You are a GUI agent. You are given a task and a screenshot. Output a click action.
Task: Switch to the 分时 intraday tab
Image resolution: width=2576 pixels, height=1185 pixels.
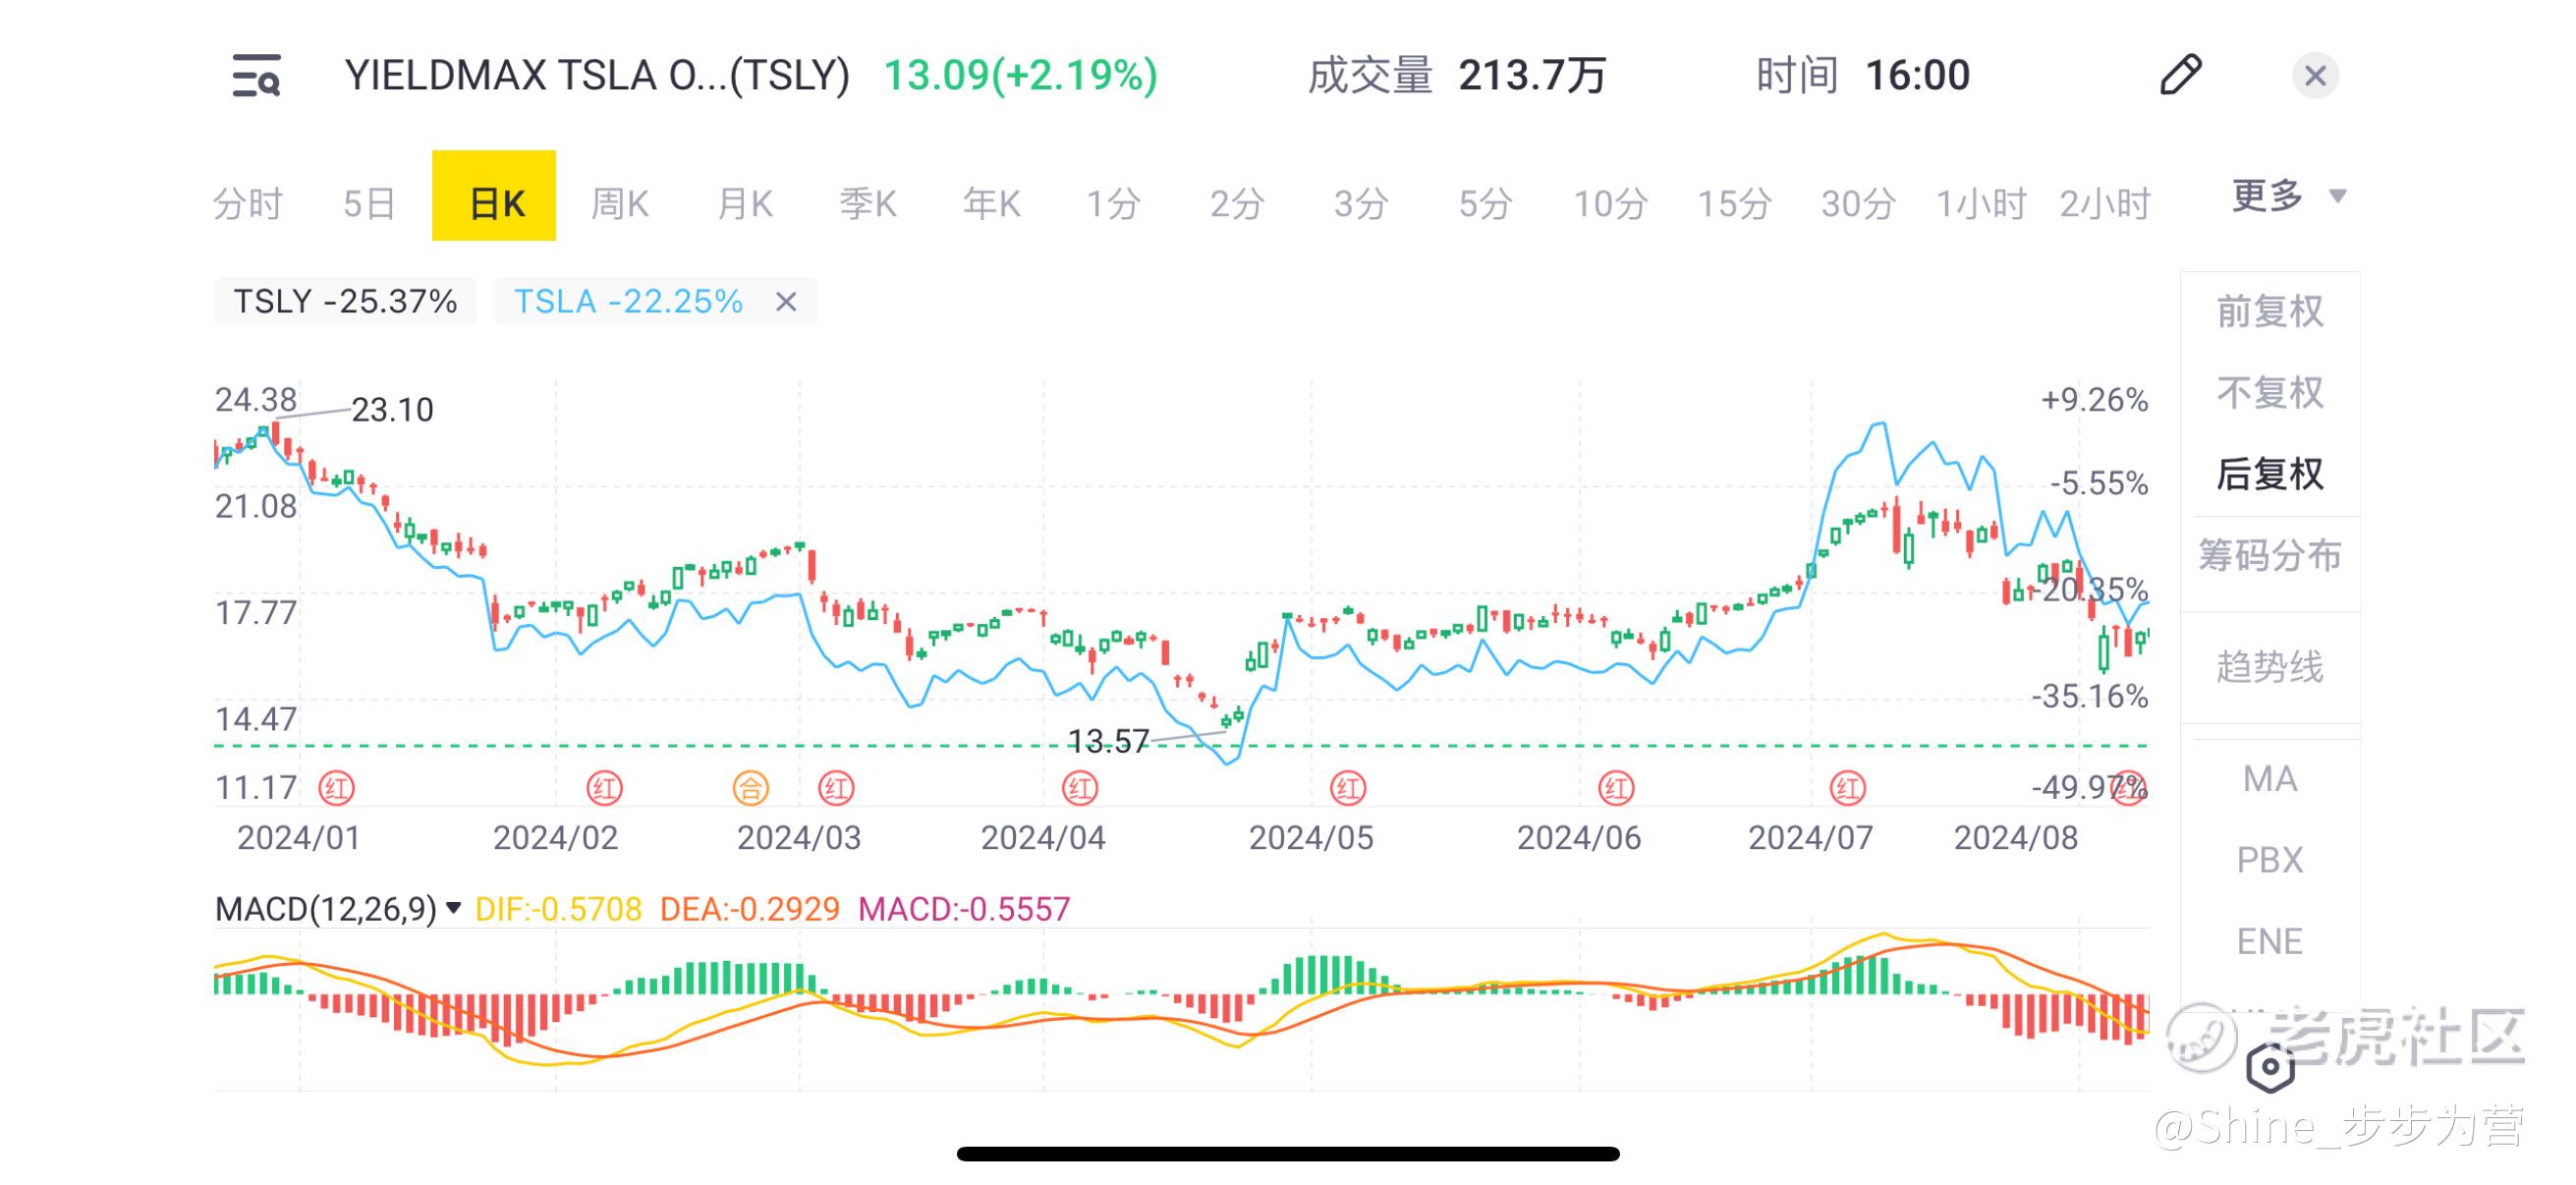coord(248,204)
